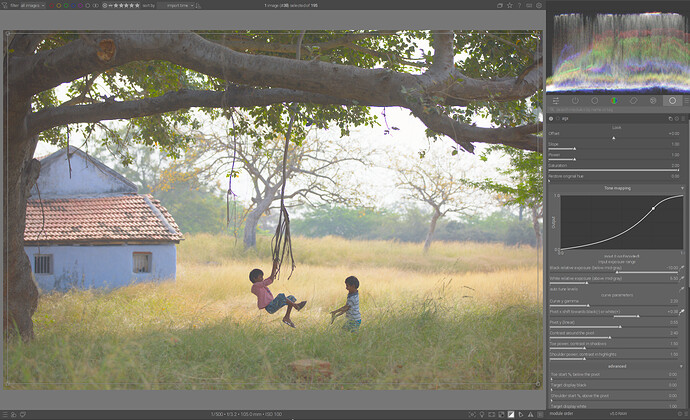Click the second display icon in bottom-left bar
Screen dimensions: 690x420
23,414
